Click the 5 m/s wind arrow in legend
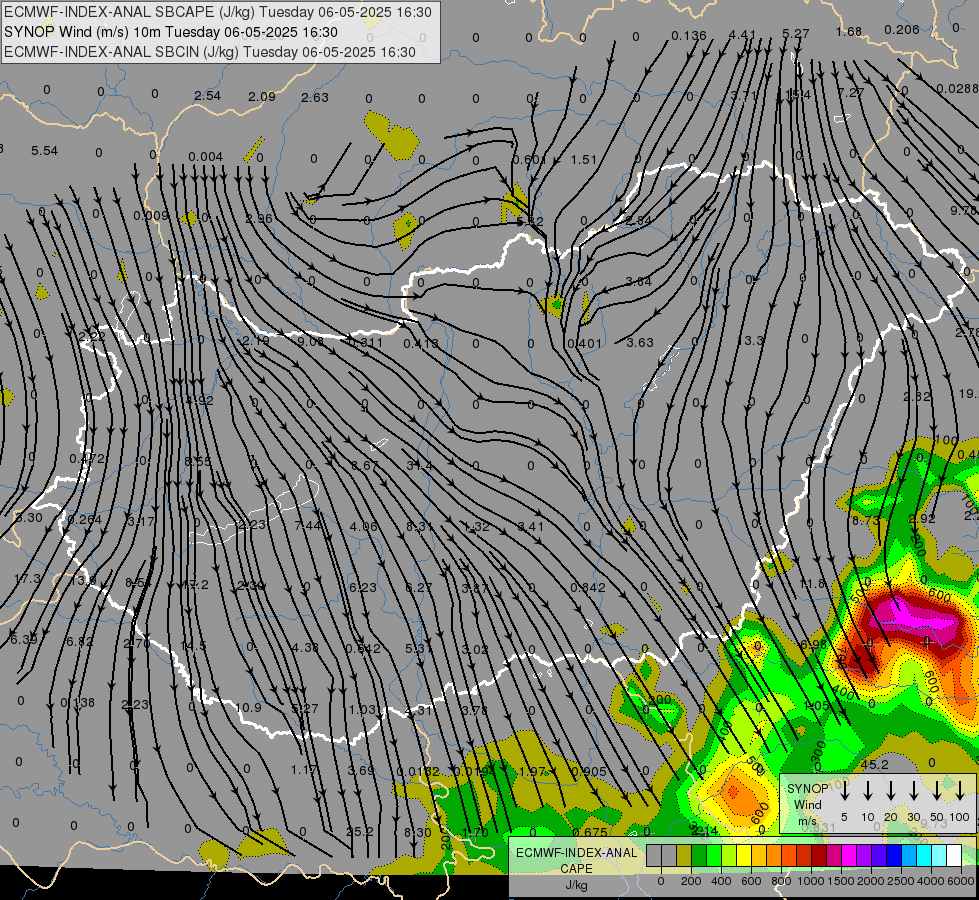 click(844, 791)
